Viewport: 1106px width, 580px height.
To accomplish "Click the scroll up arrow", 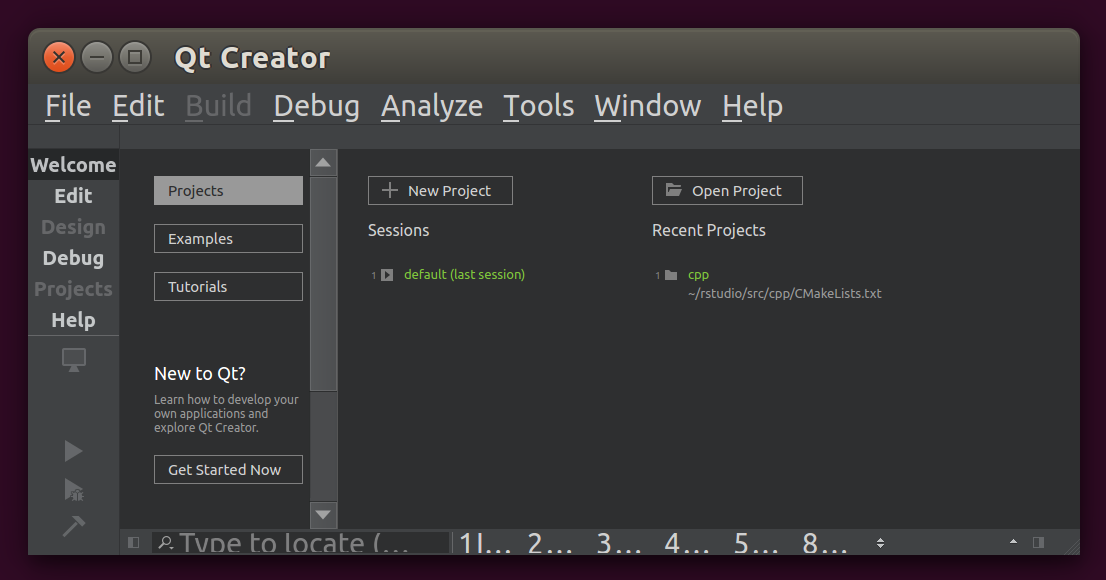I will (323, 163).
